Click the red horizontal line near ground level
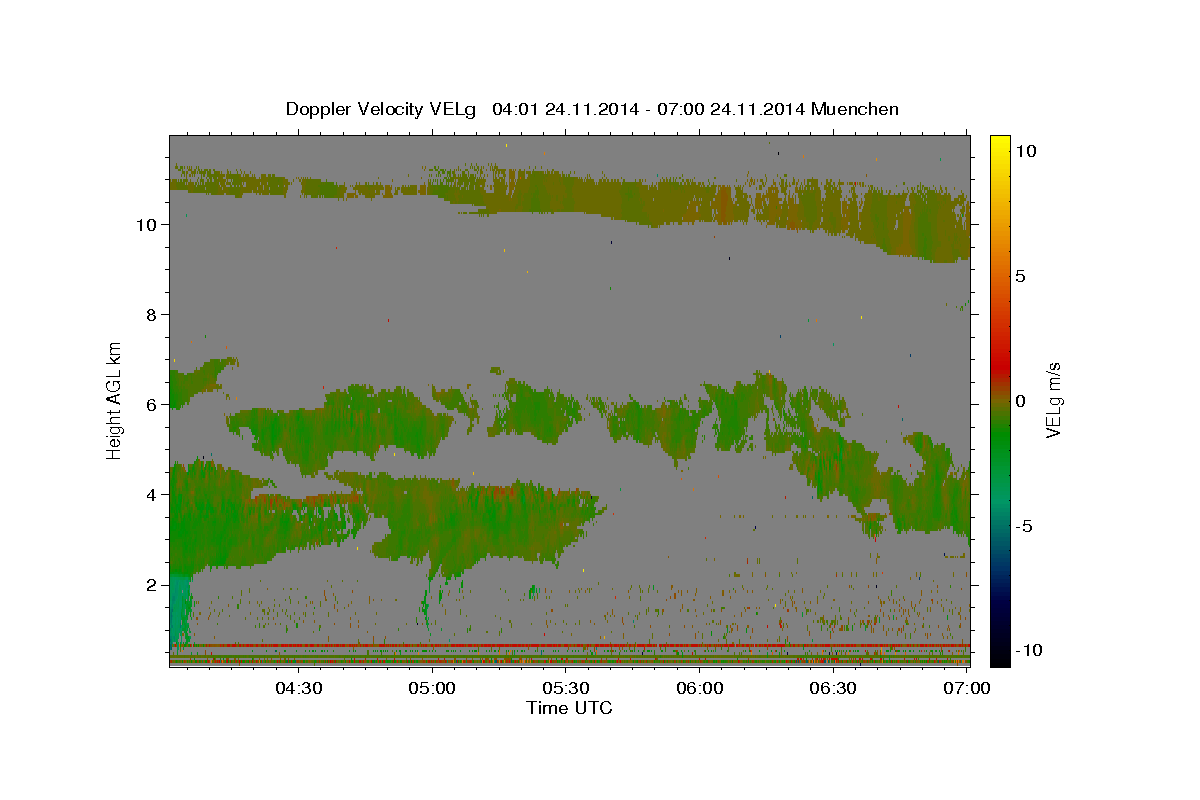Screen dimensions: 1200x800 tap(569, 645)
